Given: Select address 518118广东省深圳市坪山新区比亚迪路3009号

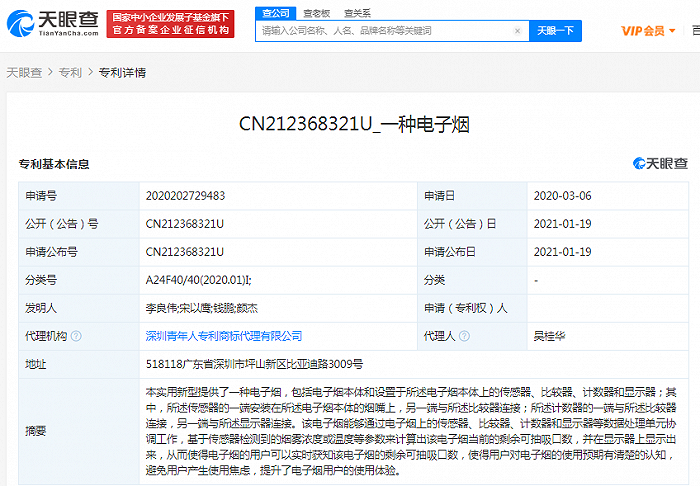Looking at the screenshot, I should [x=254, y=364].
